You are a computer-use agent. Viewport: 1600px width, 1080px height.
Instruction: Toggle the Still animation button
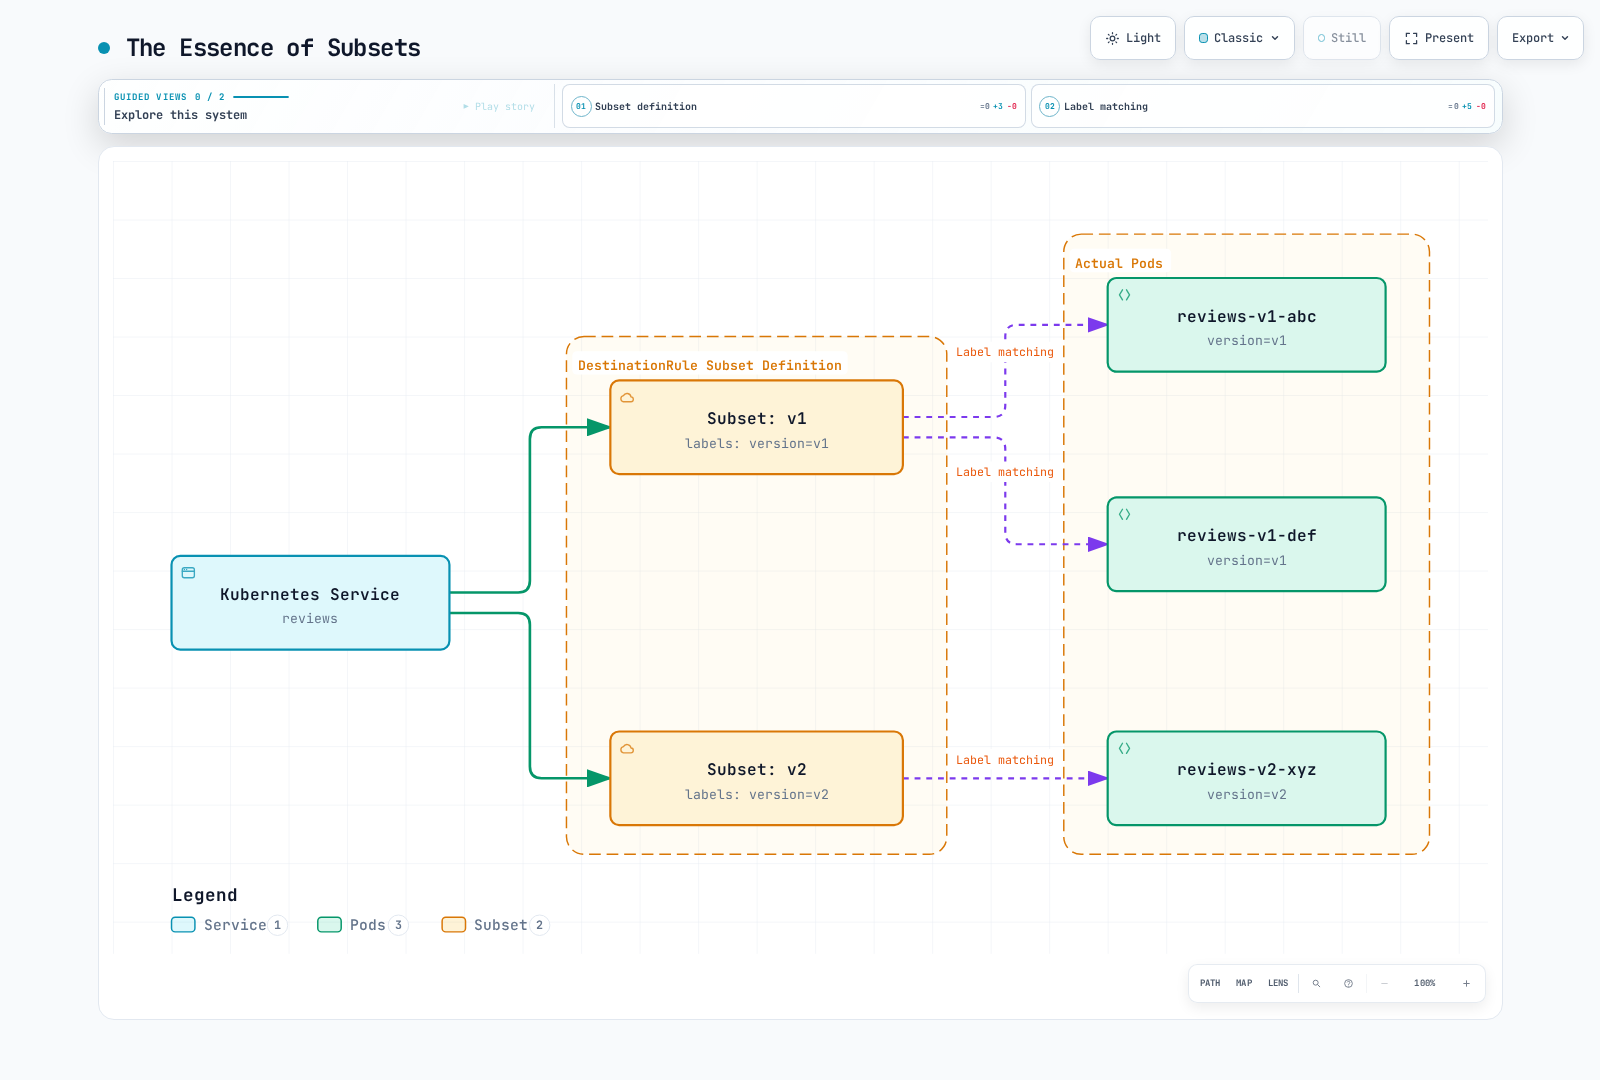coord(1342,38)
